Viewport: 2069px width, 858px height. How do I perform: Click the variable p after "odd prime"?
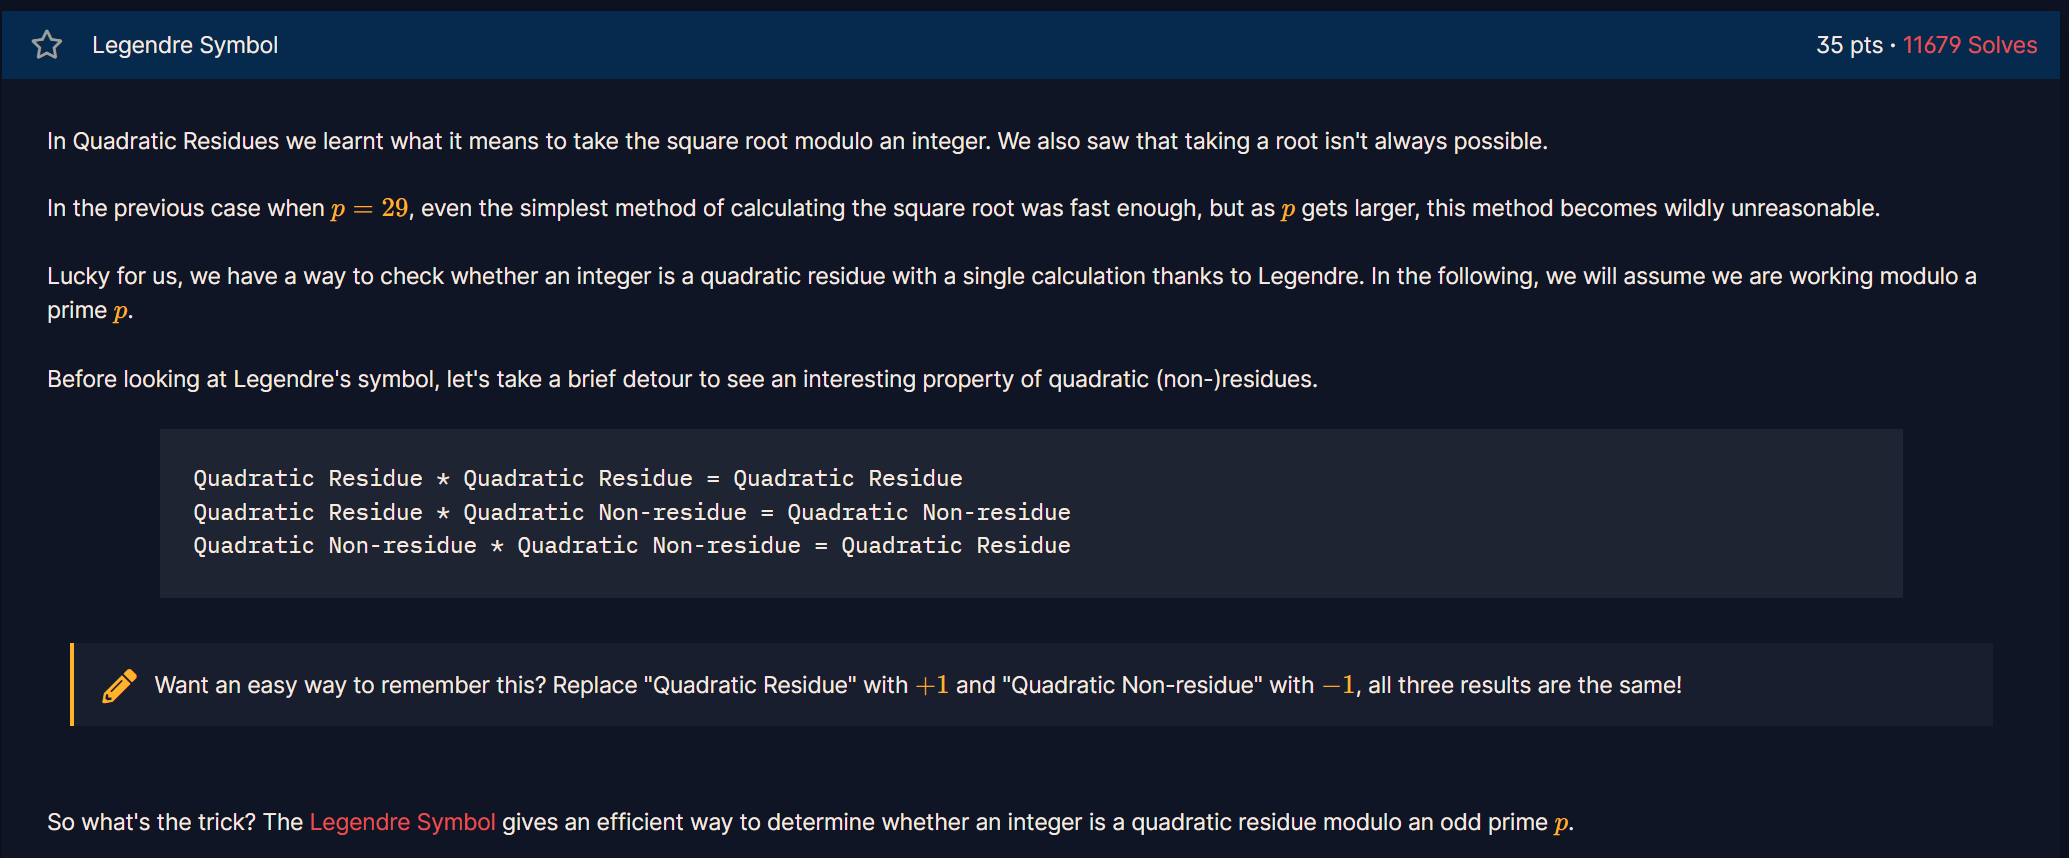(1561, 823)
